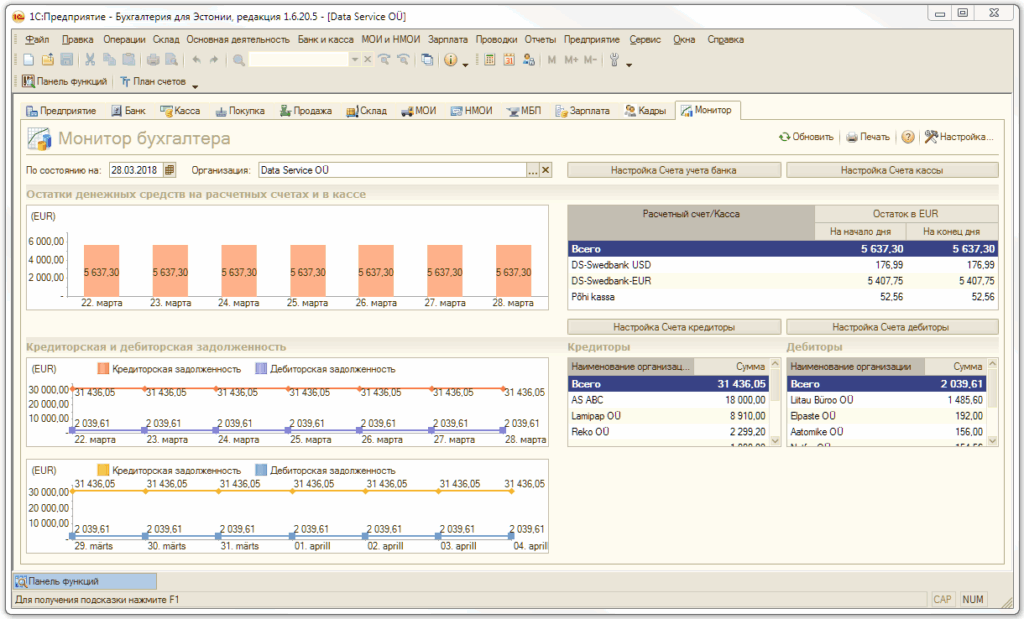Open date picker next to the date field
The height and width of the screenshot is (619, 1024).
click(169, 170)
